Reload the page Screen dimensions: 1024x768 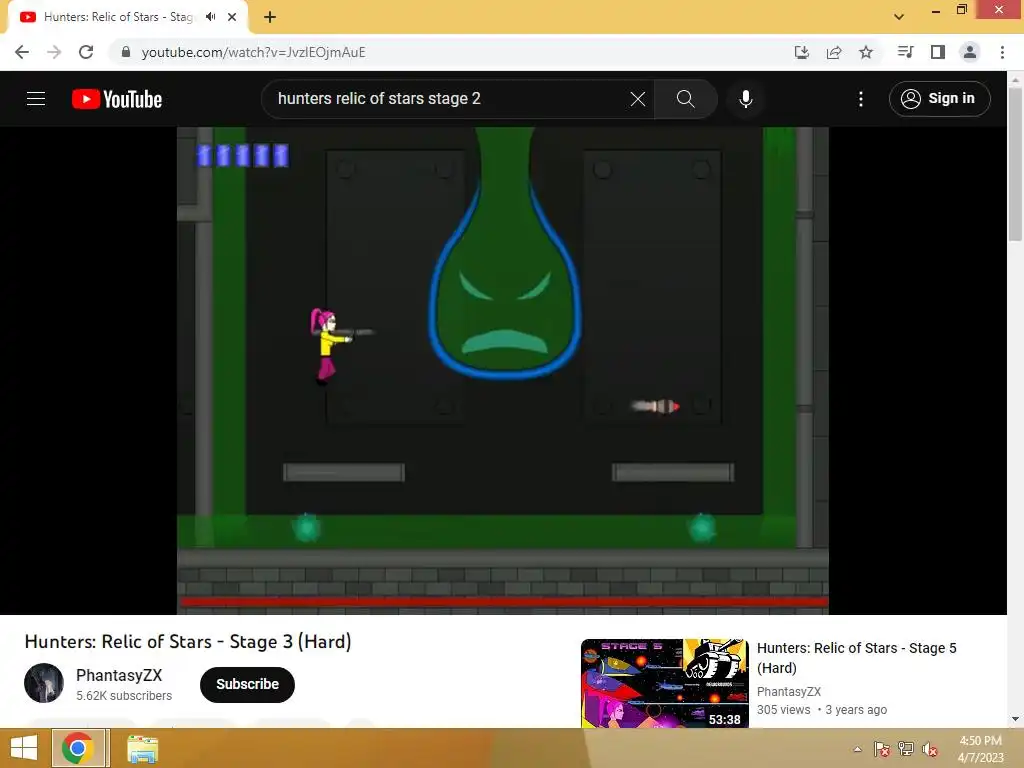click(86, 52)
